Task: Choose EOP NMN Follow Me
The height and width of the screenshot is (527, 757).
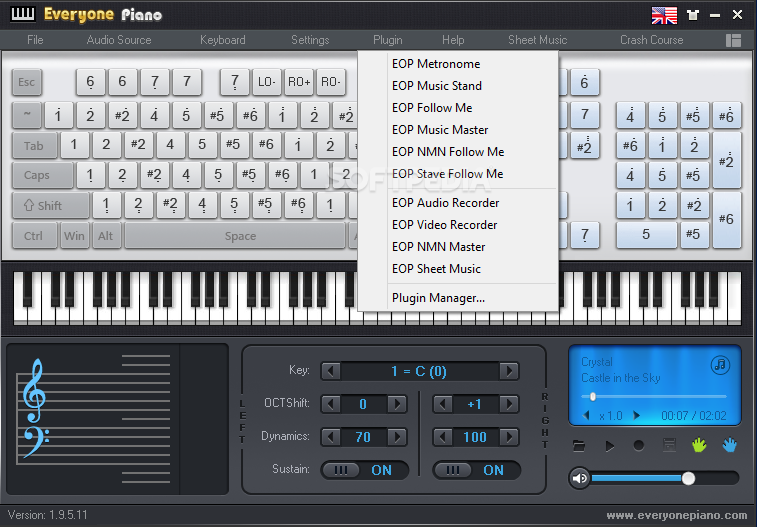Action: [459, 152]
